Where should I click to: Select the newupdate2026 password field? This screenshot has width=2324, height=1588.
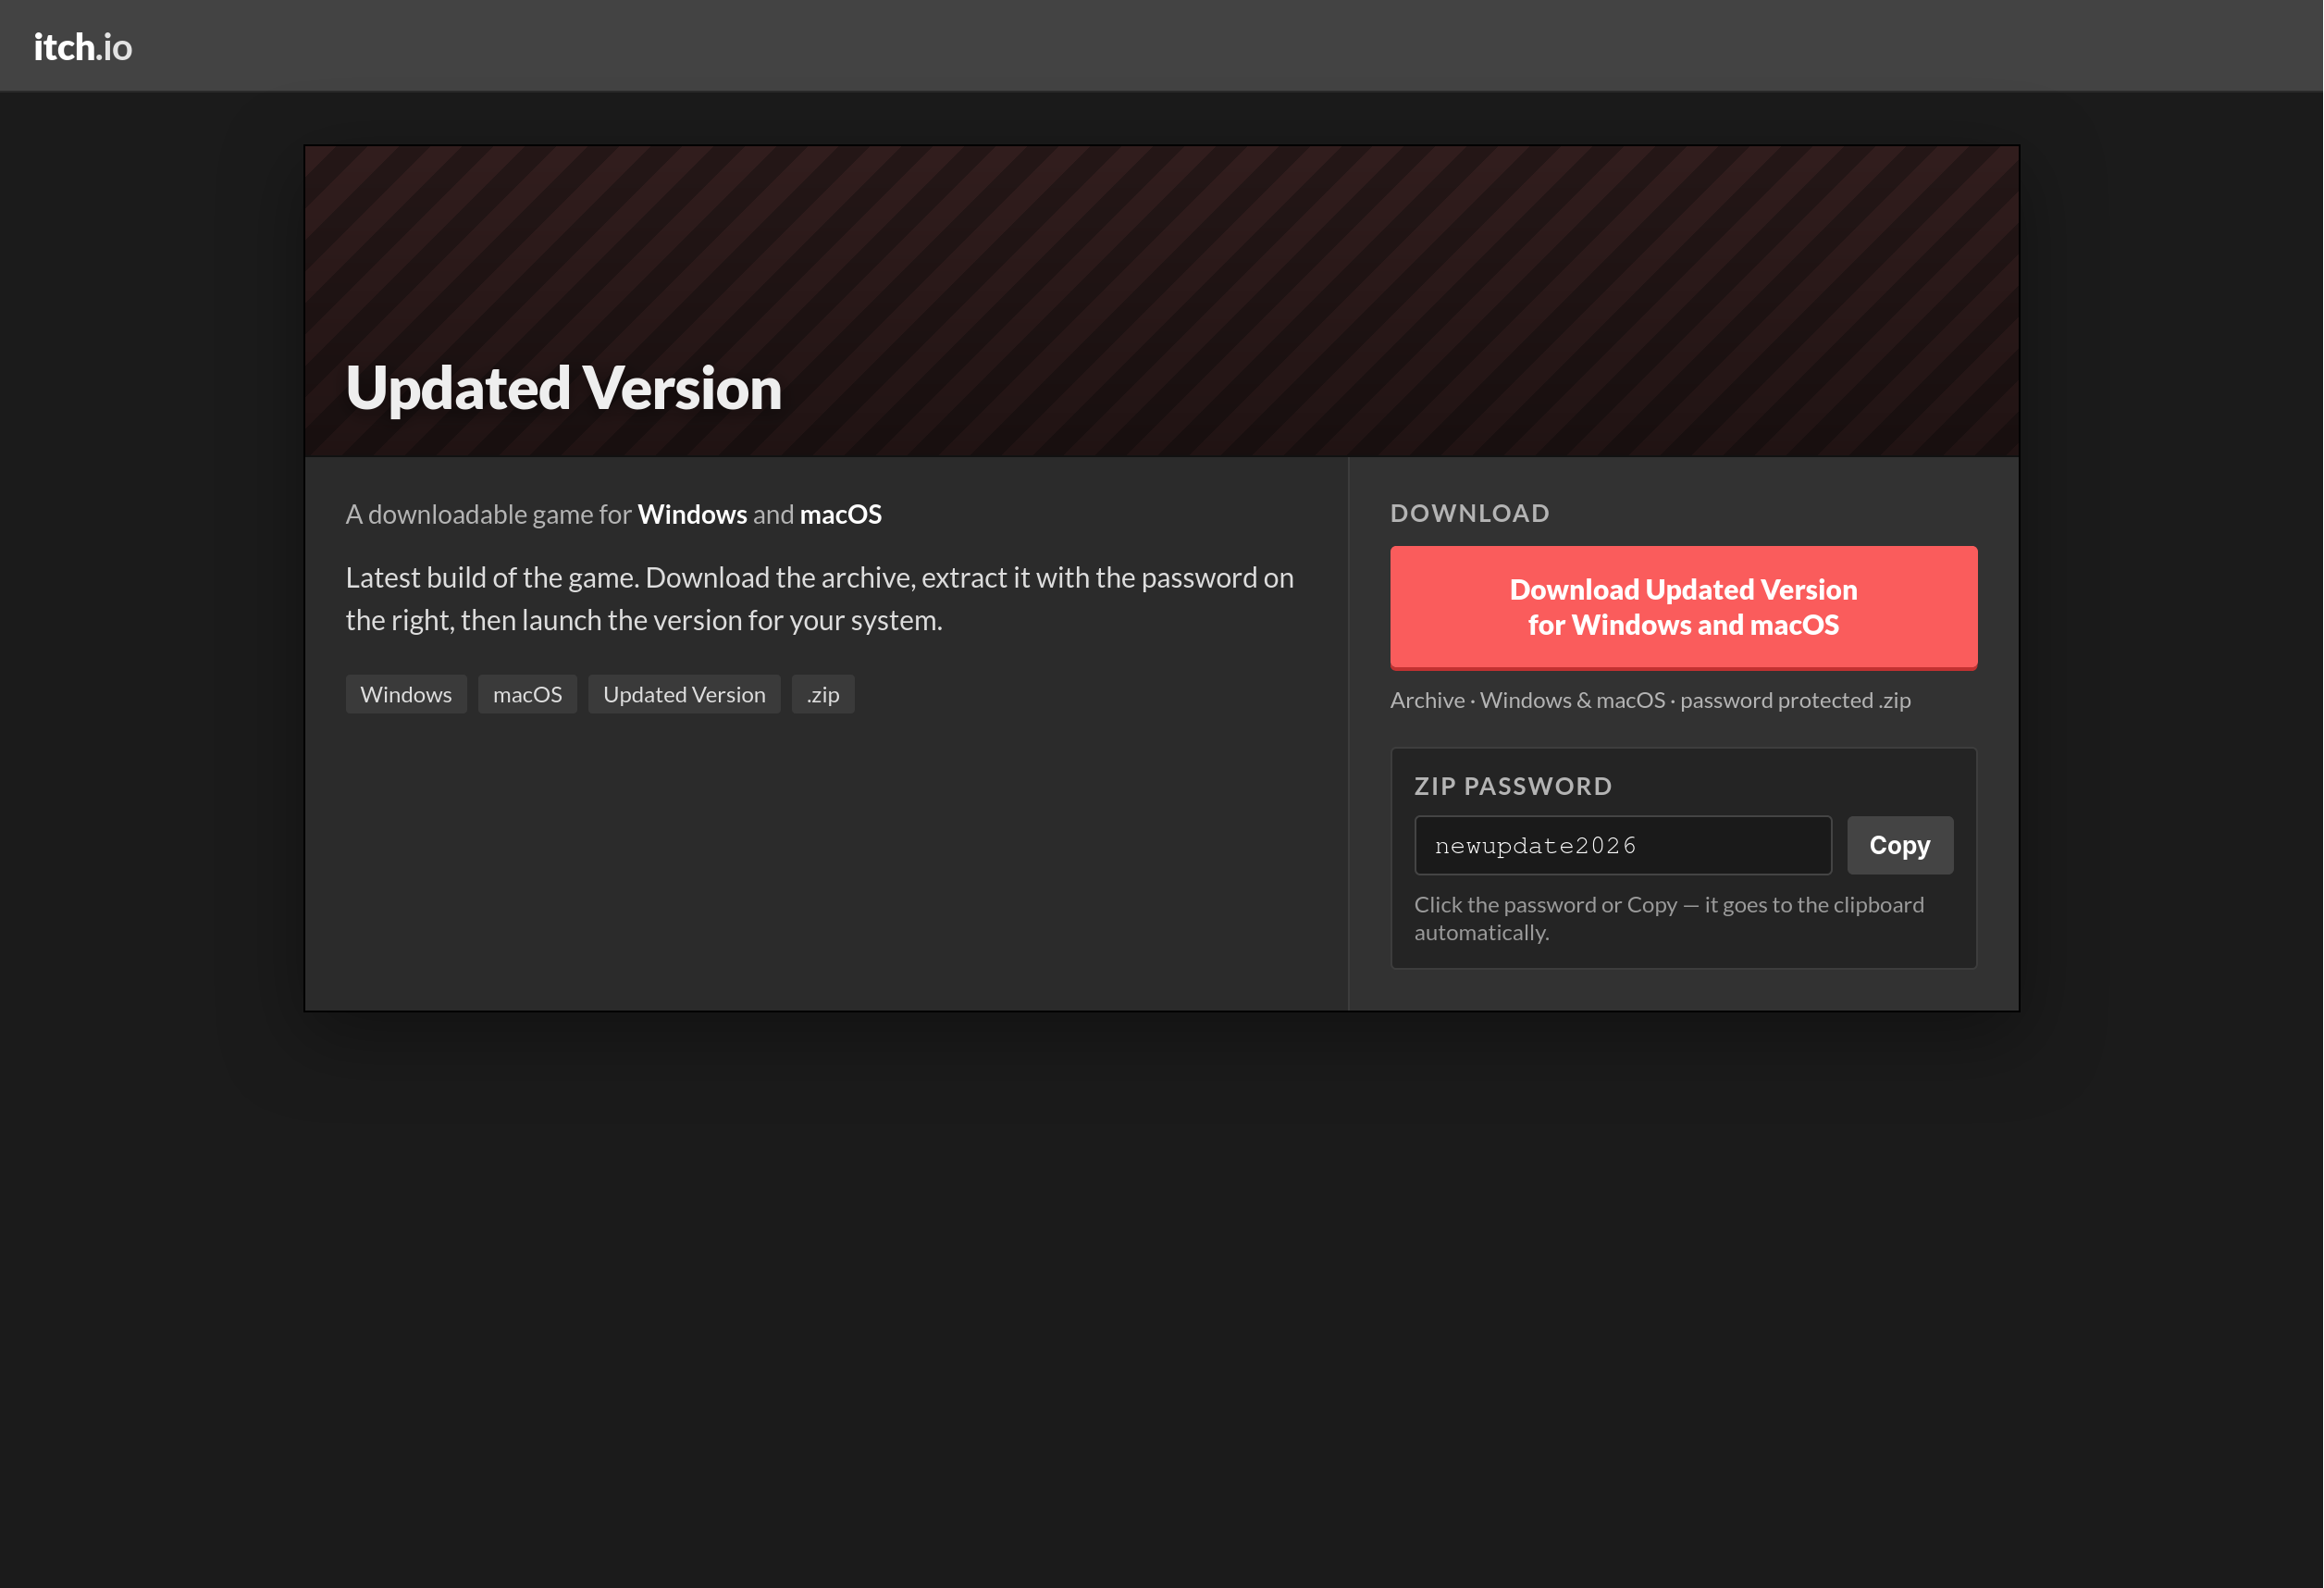tap(1622, 845)
